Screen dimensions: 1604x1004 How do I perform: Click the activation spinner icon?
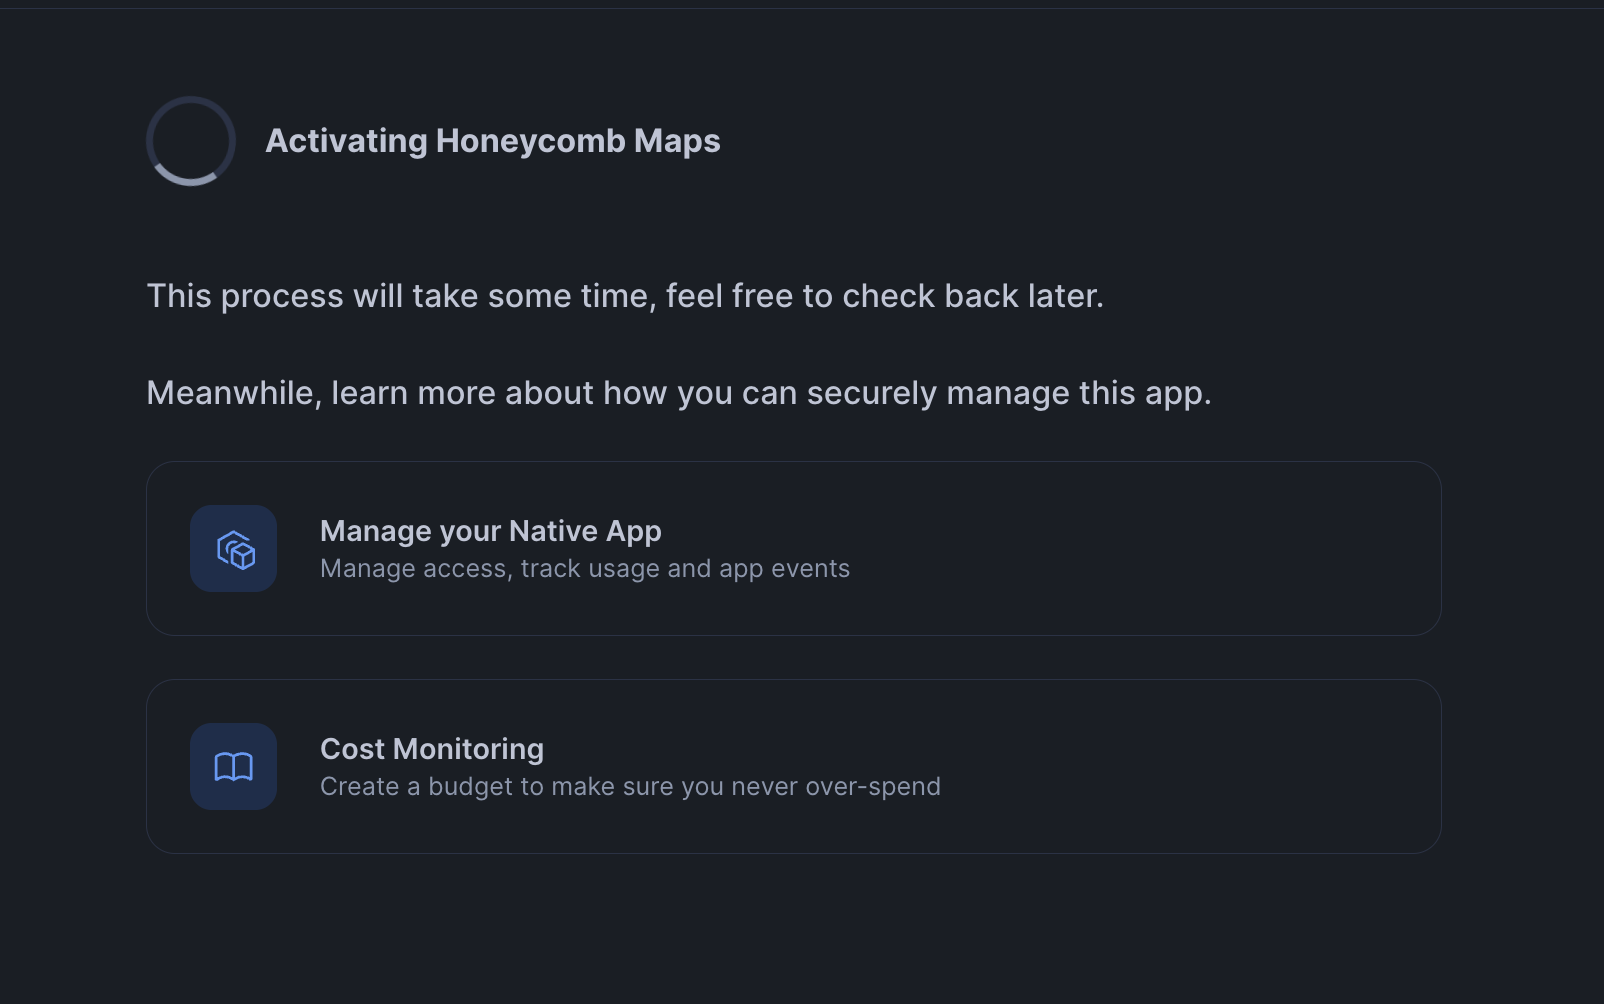(x=190, y=141)
